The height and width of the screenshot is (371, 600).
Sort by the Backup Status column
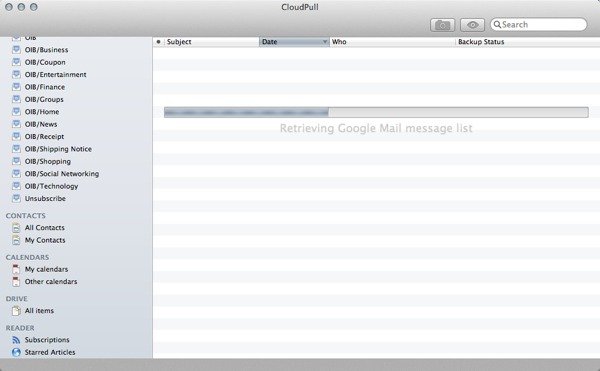pos(528,42)
